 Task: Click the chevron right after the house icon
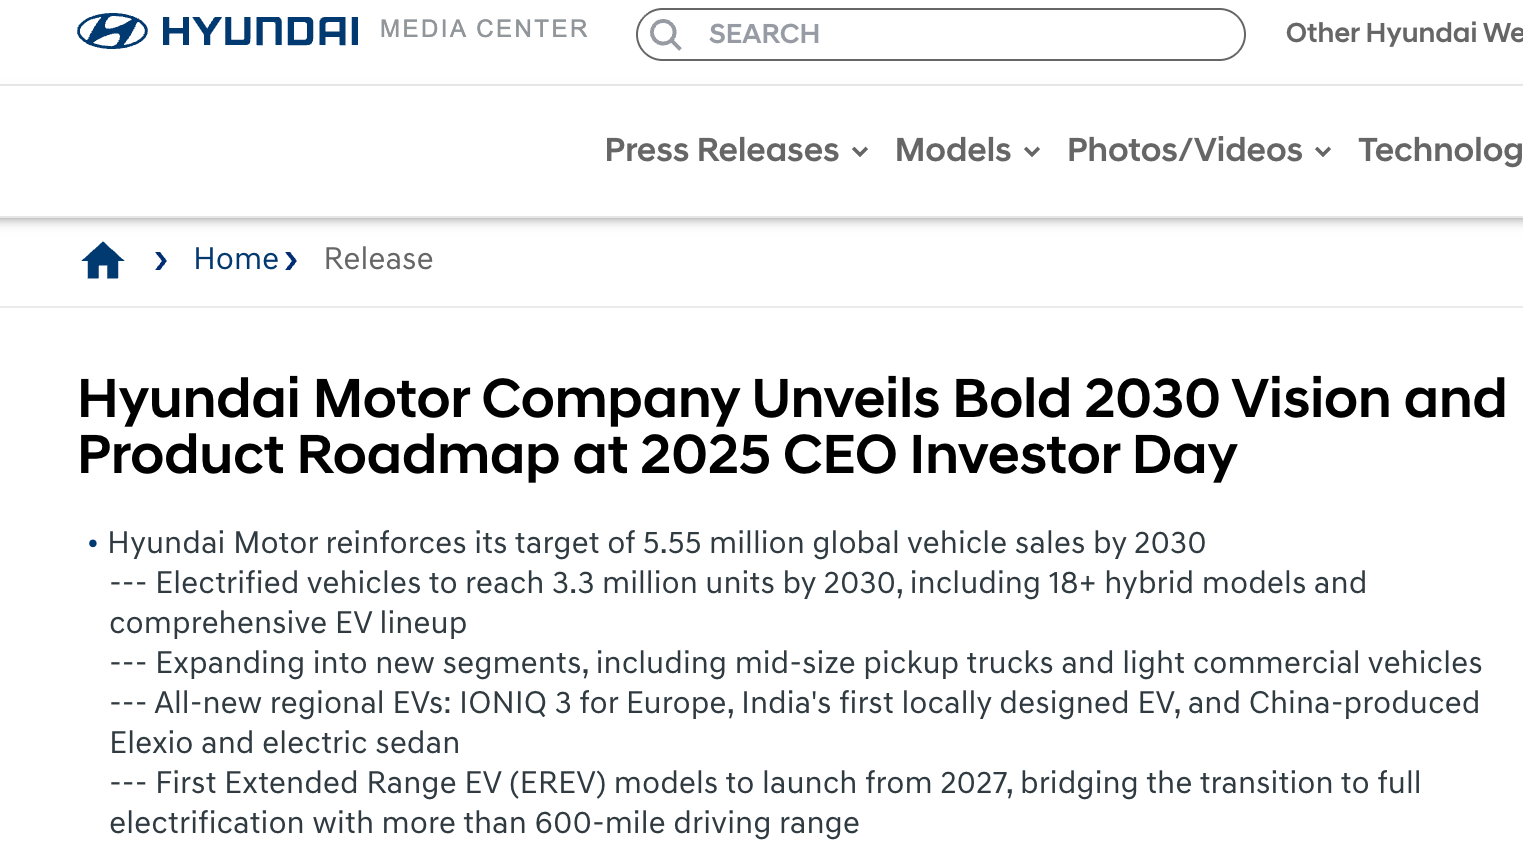click(x=161, y=261)
